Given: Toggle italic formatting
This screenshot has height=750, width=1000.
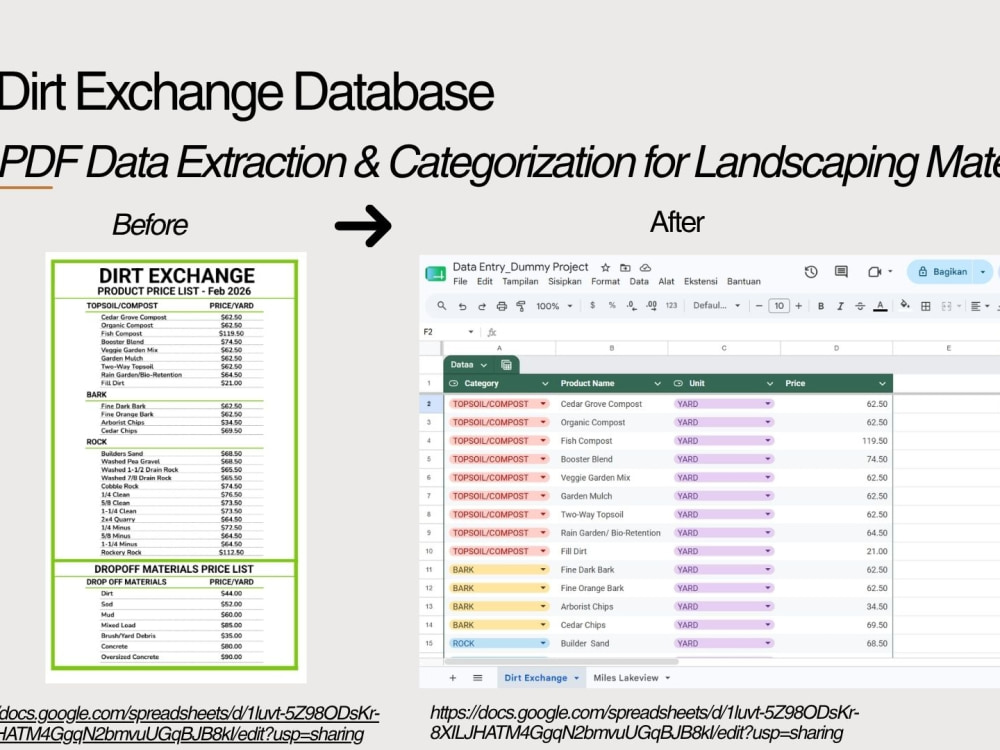Looking at the screenshot, I should 841,306.
